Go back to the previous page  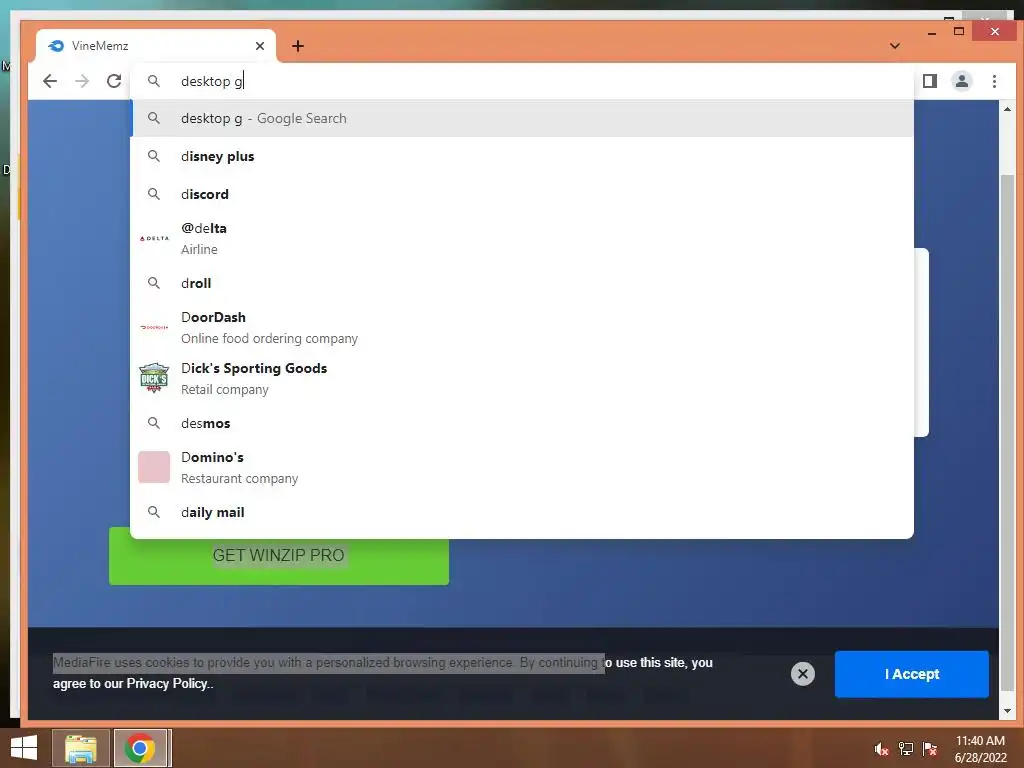(x=50, y=81)
